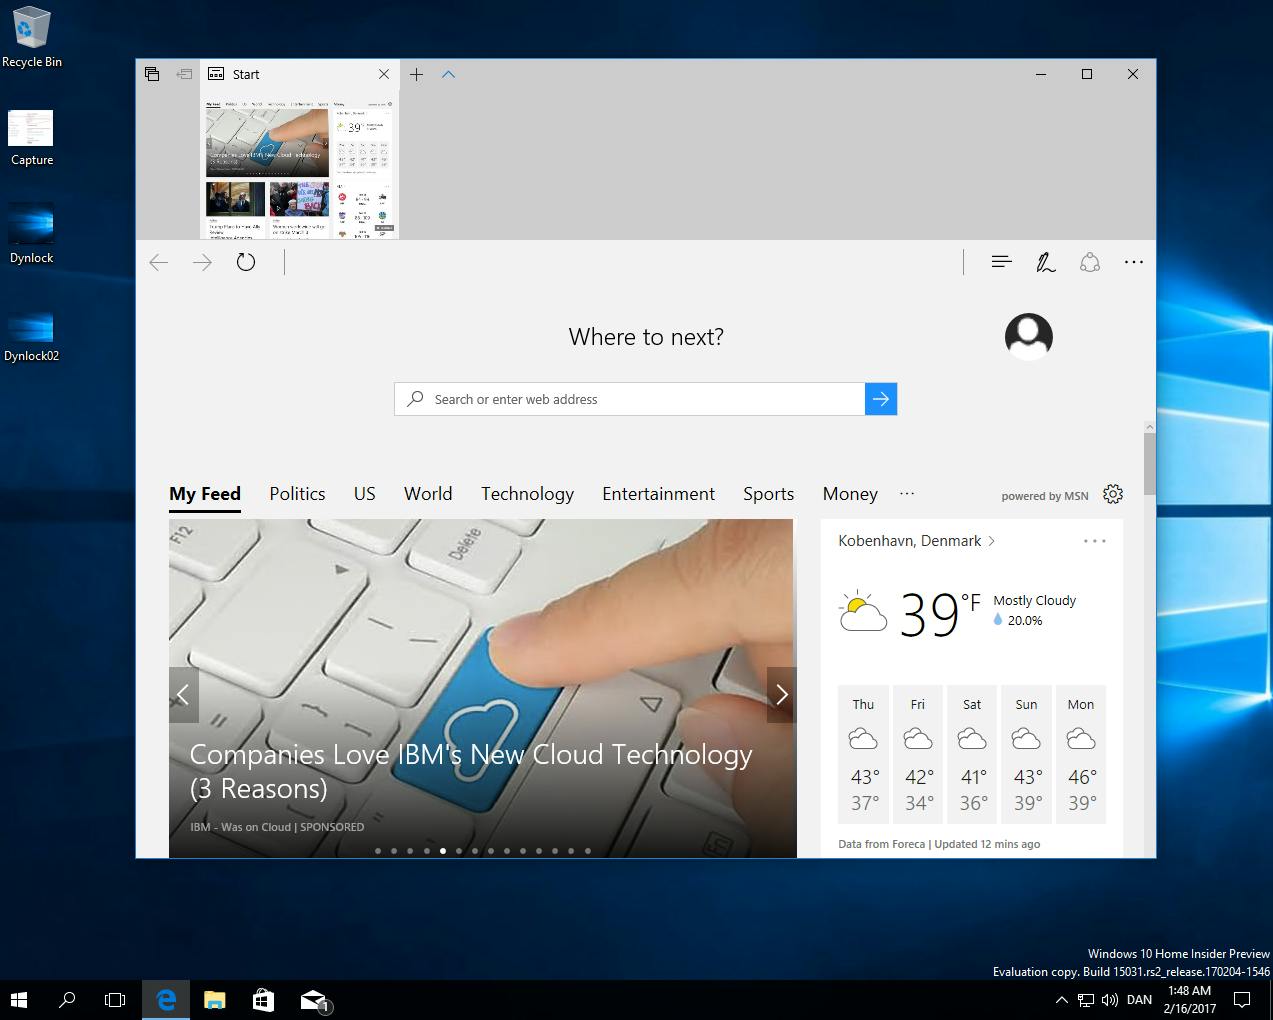This screenshot has height=1020, width=1273.
Task: Open the Start tab preview thumbnail
Action: 300,168
